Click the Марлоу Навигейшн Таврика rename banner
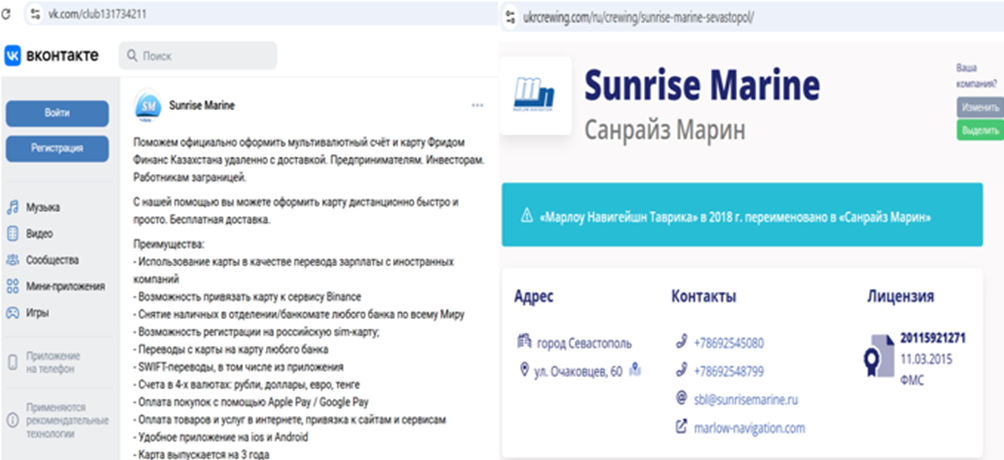Image resolution: width=1004 pixels, height=460 pixels. 742,215
